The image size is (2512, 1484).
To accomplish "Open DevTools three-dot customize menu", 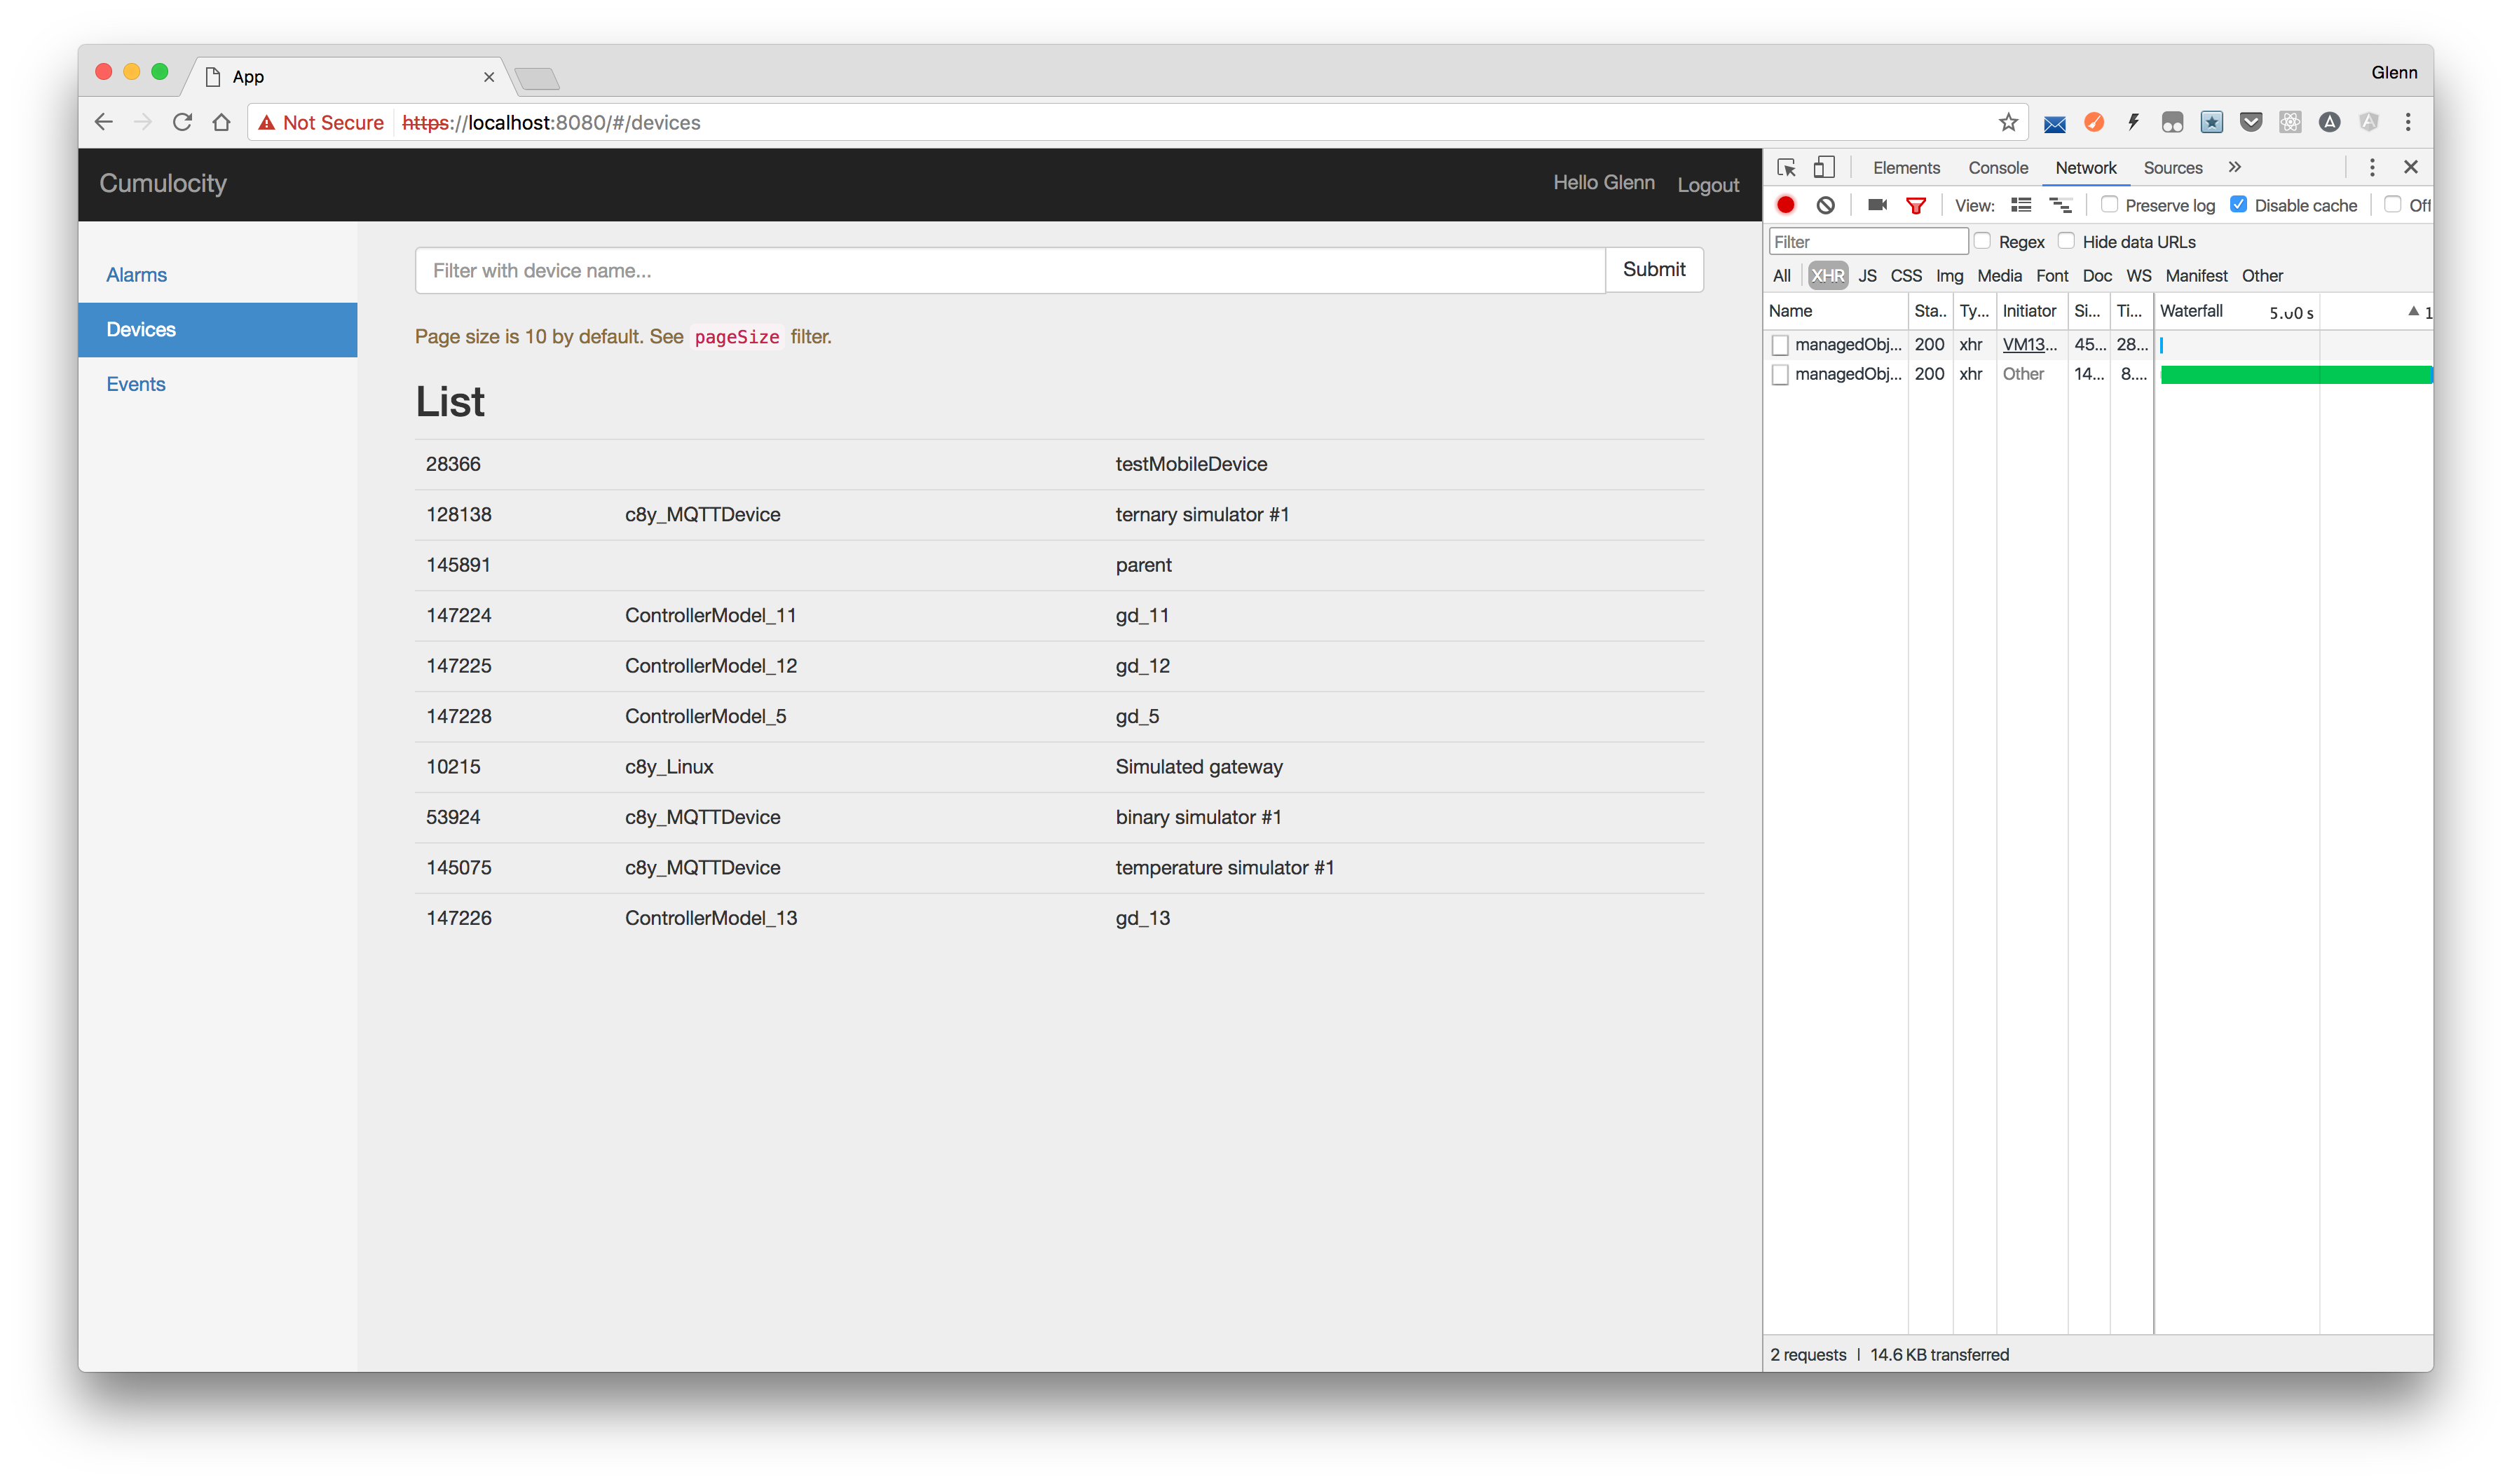I will click(2371, 167).
